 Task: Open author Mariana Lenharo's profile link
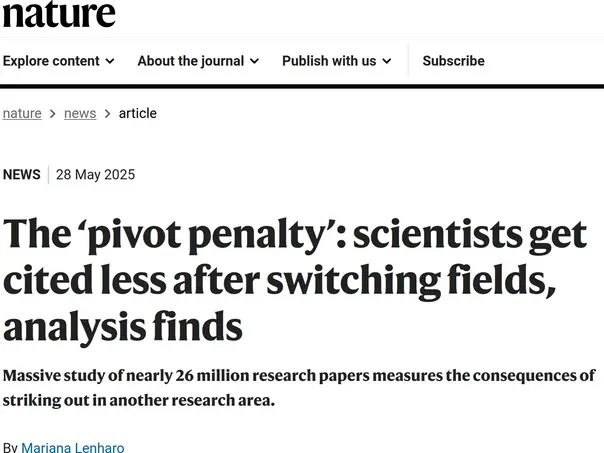[73, 448]
